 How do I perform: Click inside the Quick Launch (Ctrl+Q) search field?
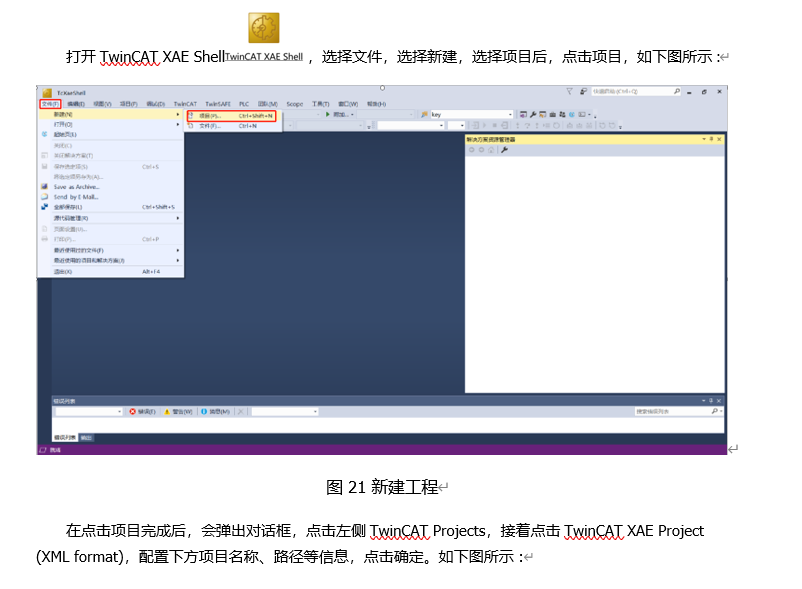632,92
